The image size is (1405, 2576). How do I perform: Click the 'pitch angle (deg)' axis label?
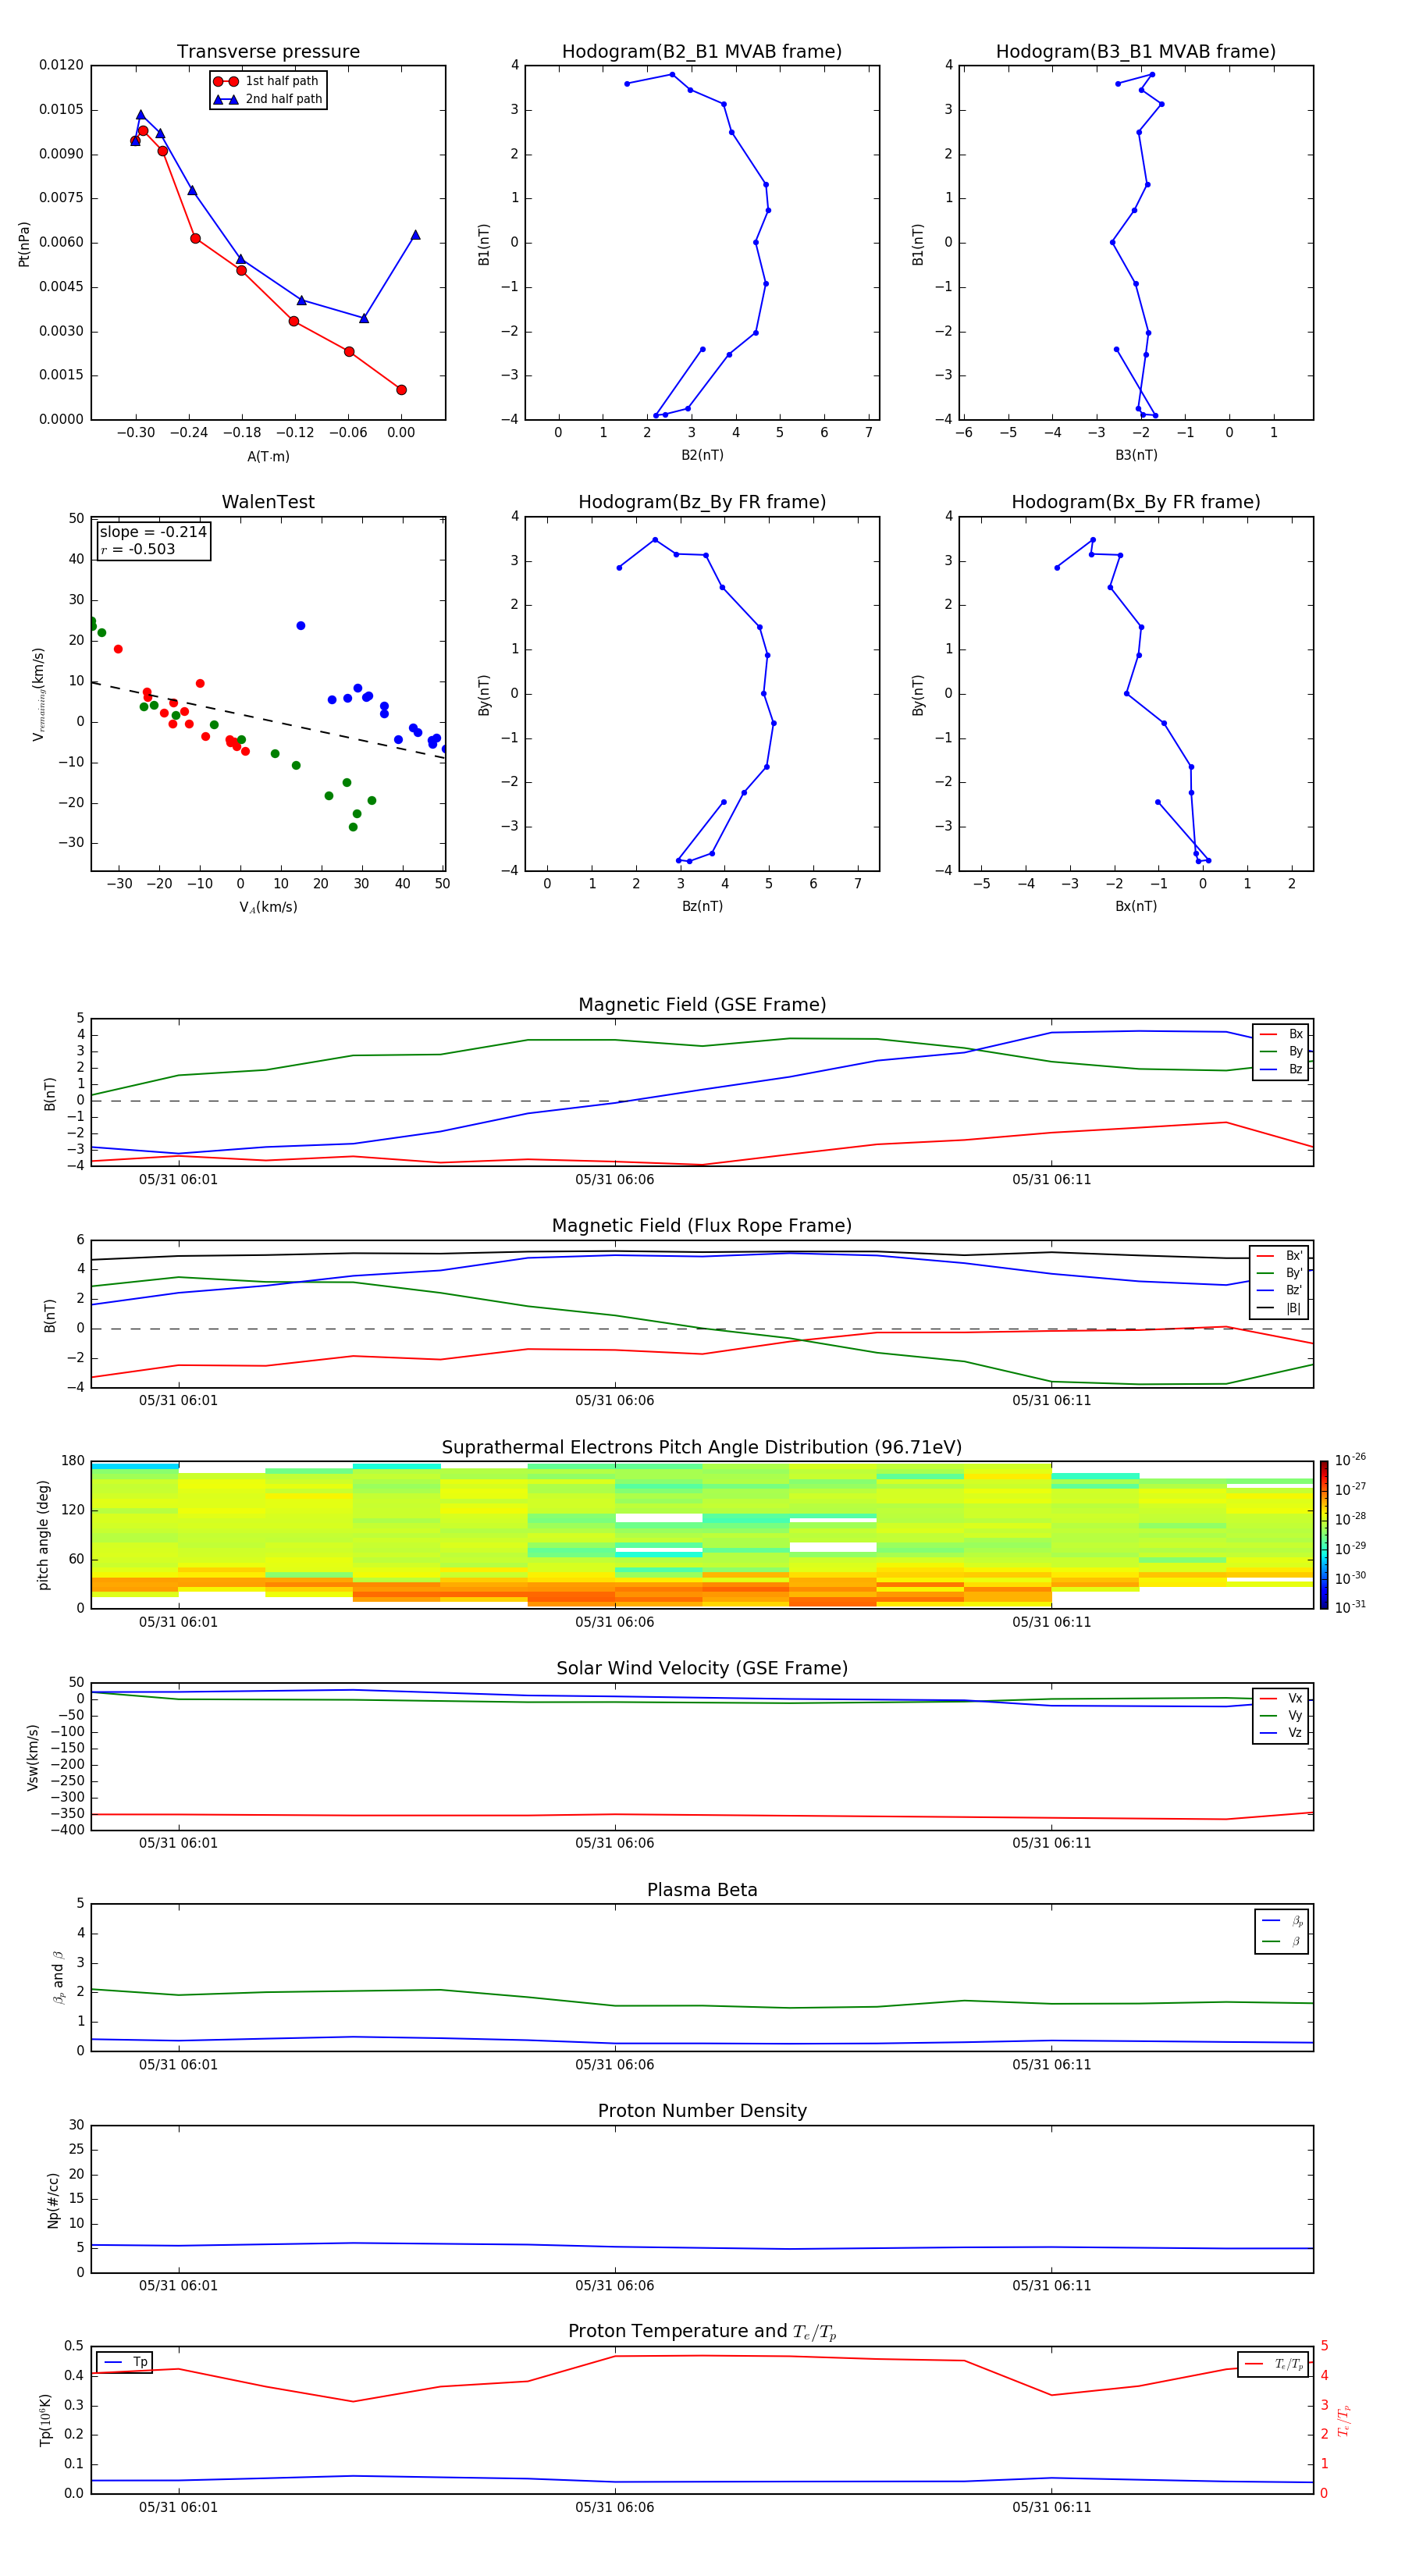click(x=43, y=1535)
